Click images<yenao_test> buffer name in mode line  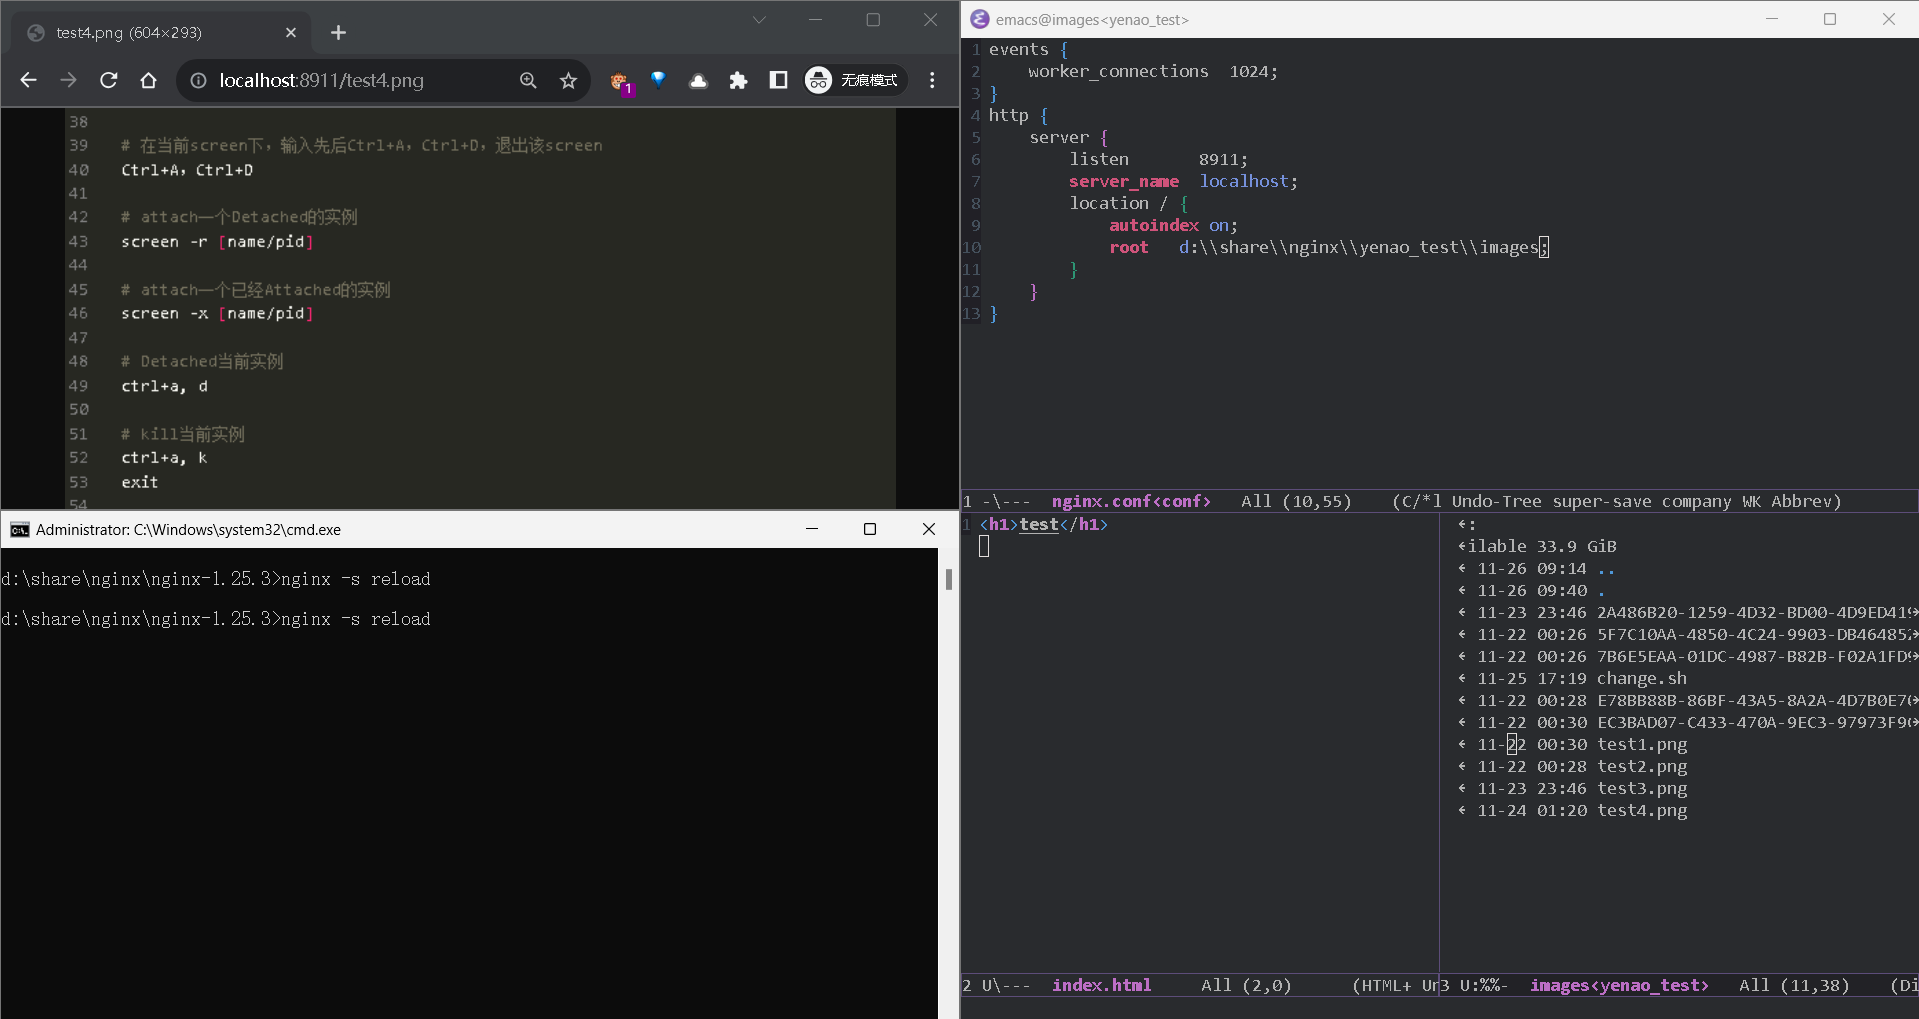coord(1619,985)
